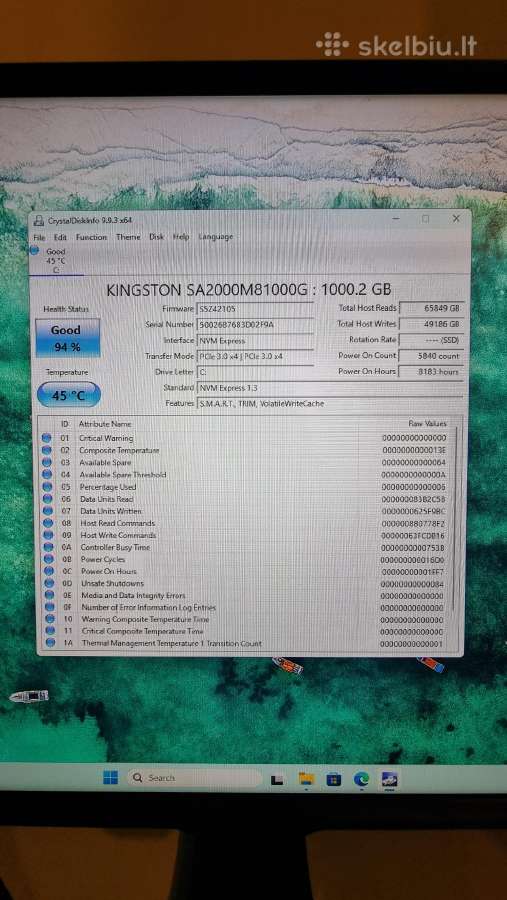
Task: Select the Data Units Written row
Action: pos(247,511)
